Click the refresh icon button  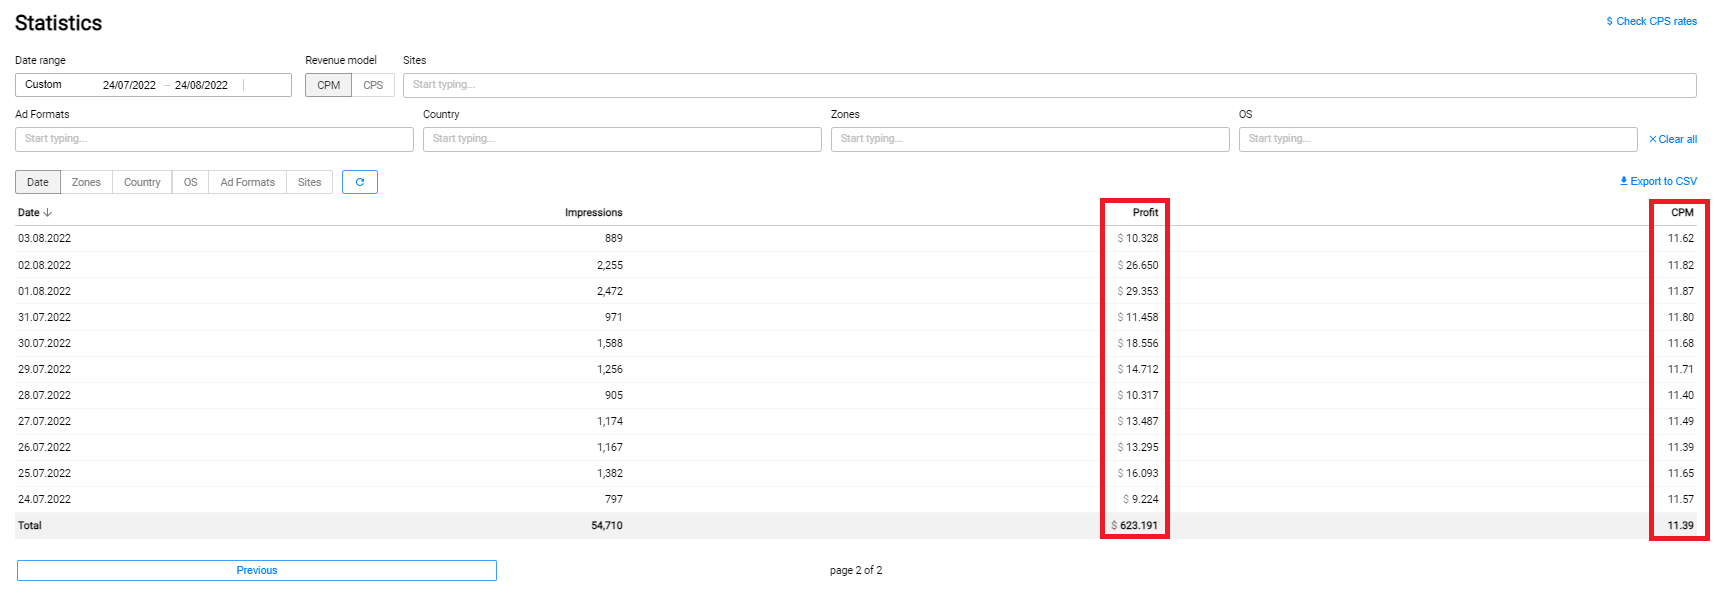click(359, 182)
